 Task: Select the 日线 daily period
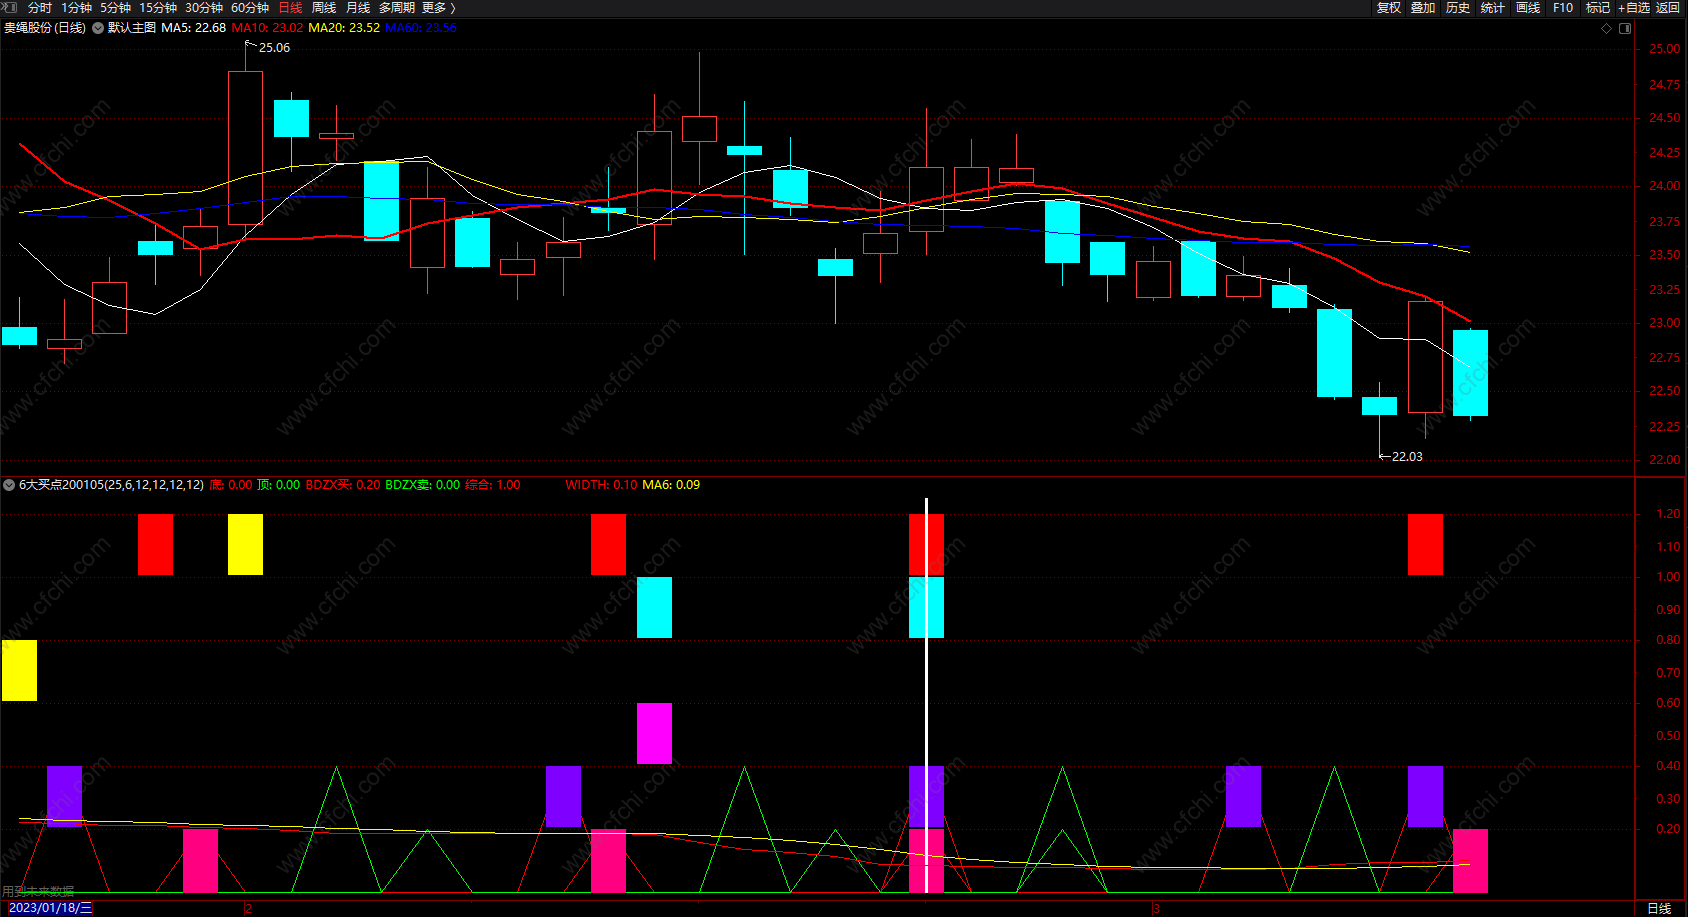(x=290, y=8)
